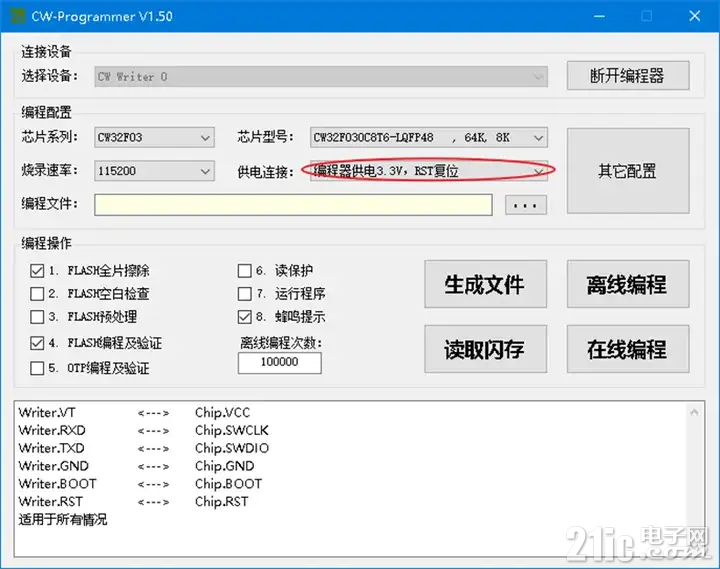720x569 pixels.
Task: Close the CW-Programmer window
Action: tap(695, 17)
